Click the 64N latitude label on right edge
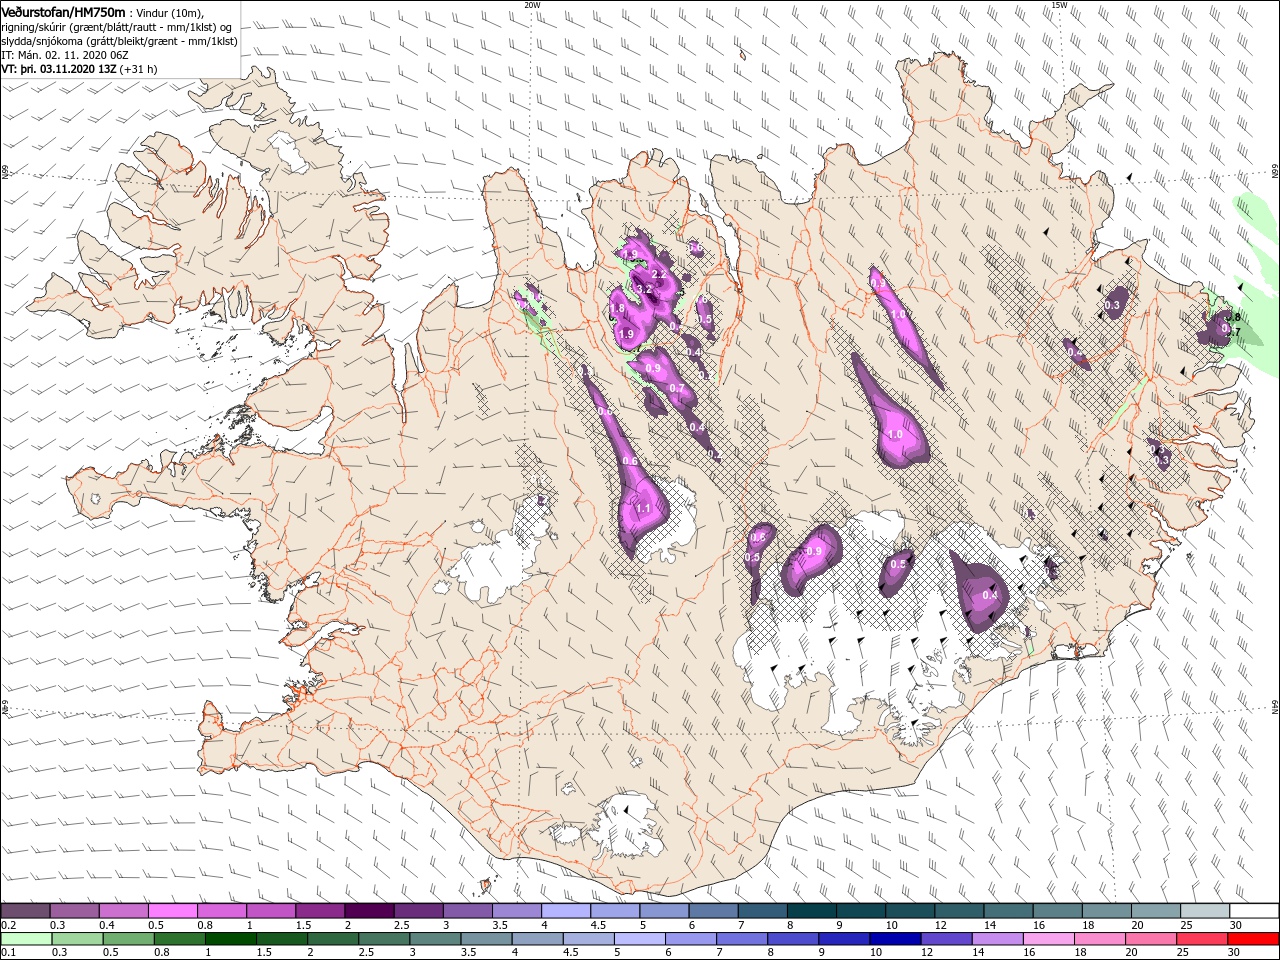Image resolution: width=1280 pixels, height=960 pixels. 1275,707
